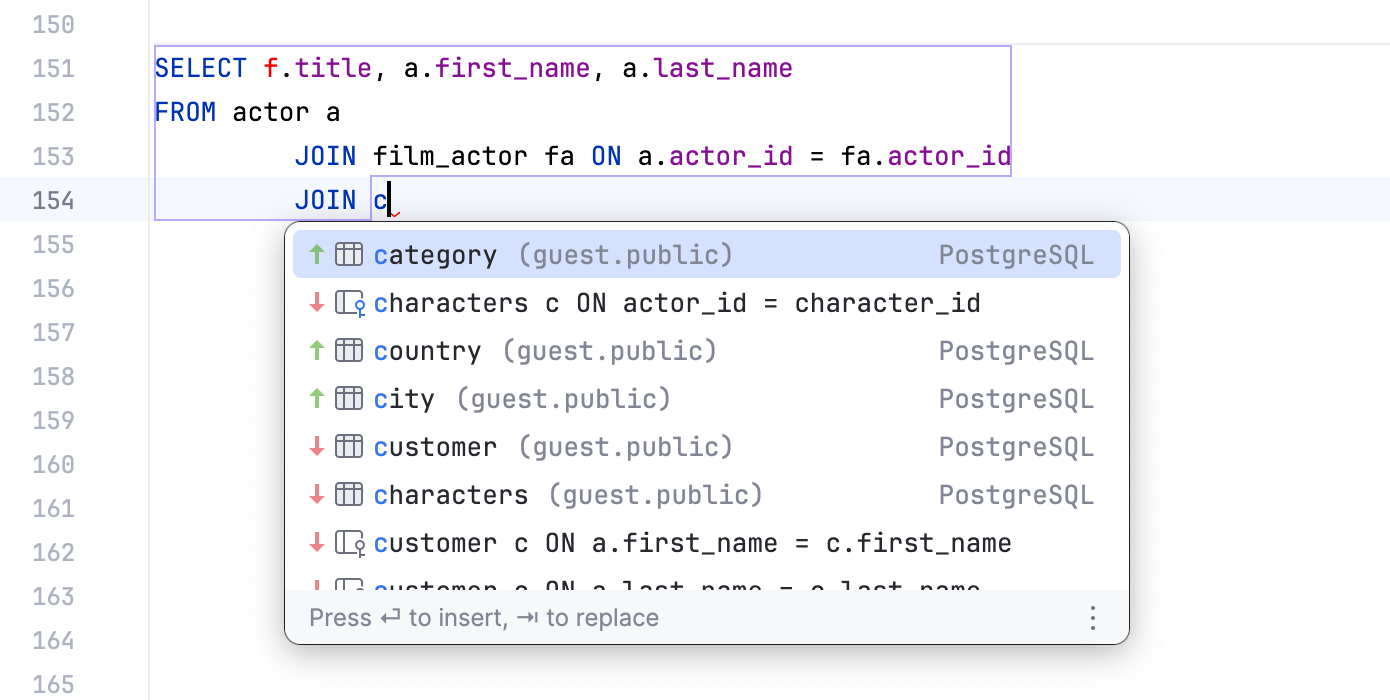Click the join icon beside "customer c ON a.first_name"
The height and width of the screenshot is (700, 1390).
(350, 543)
